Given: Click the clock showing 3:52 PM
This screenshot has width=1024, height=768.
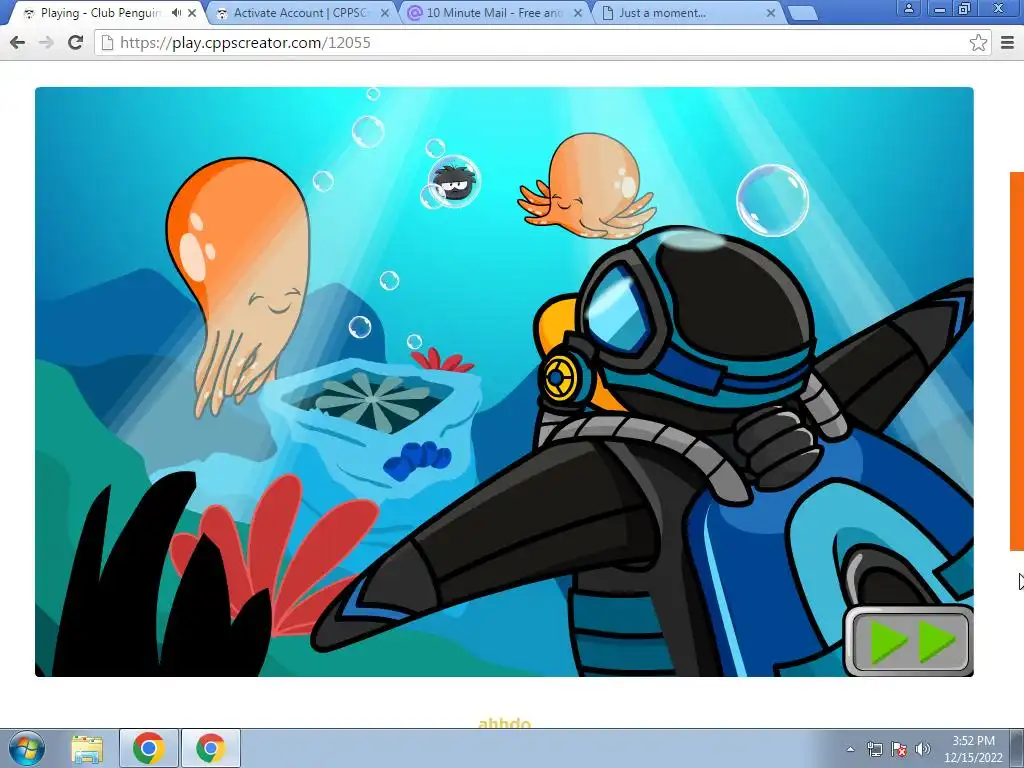Looking at the screenshot, I should pyautogui.click(x=973, y=749).
